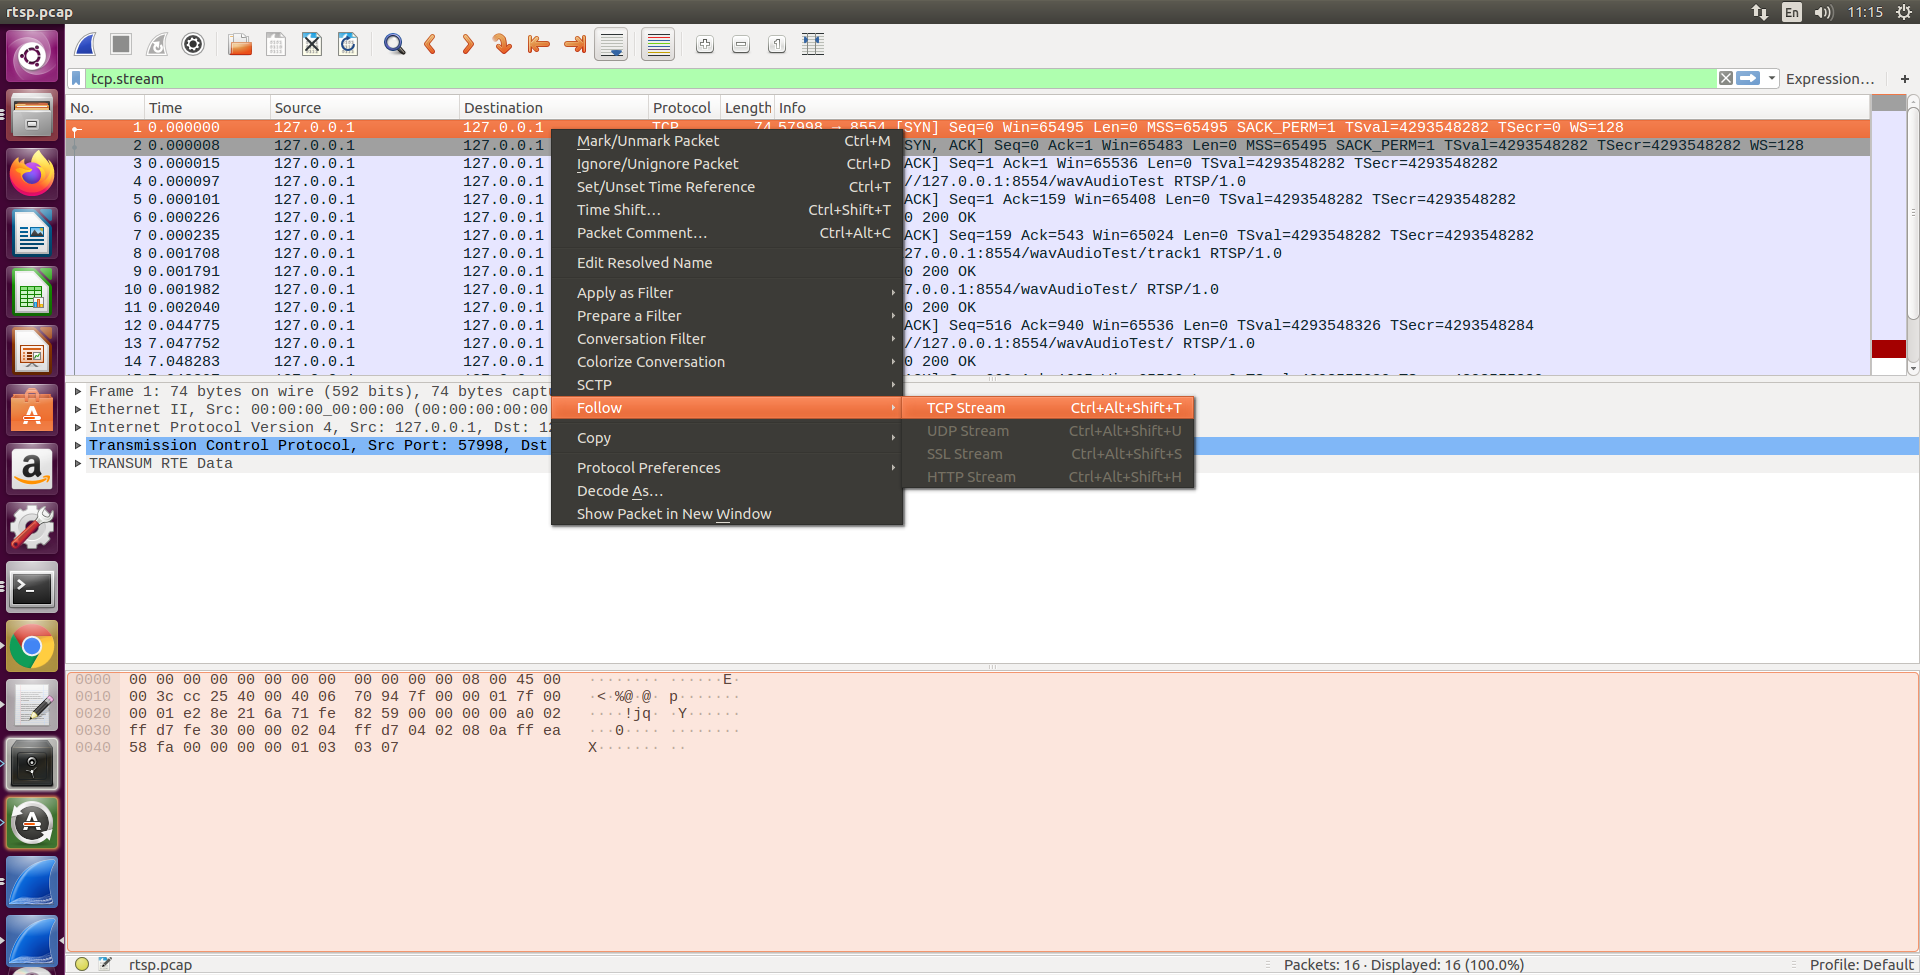Add a display filter button

tap(1905, 78)
